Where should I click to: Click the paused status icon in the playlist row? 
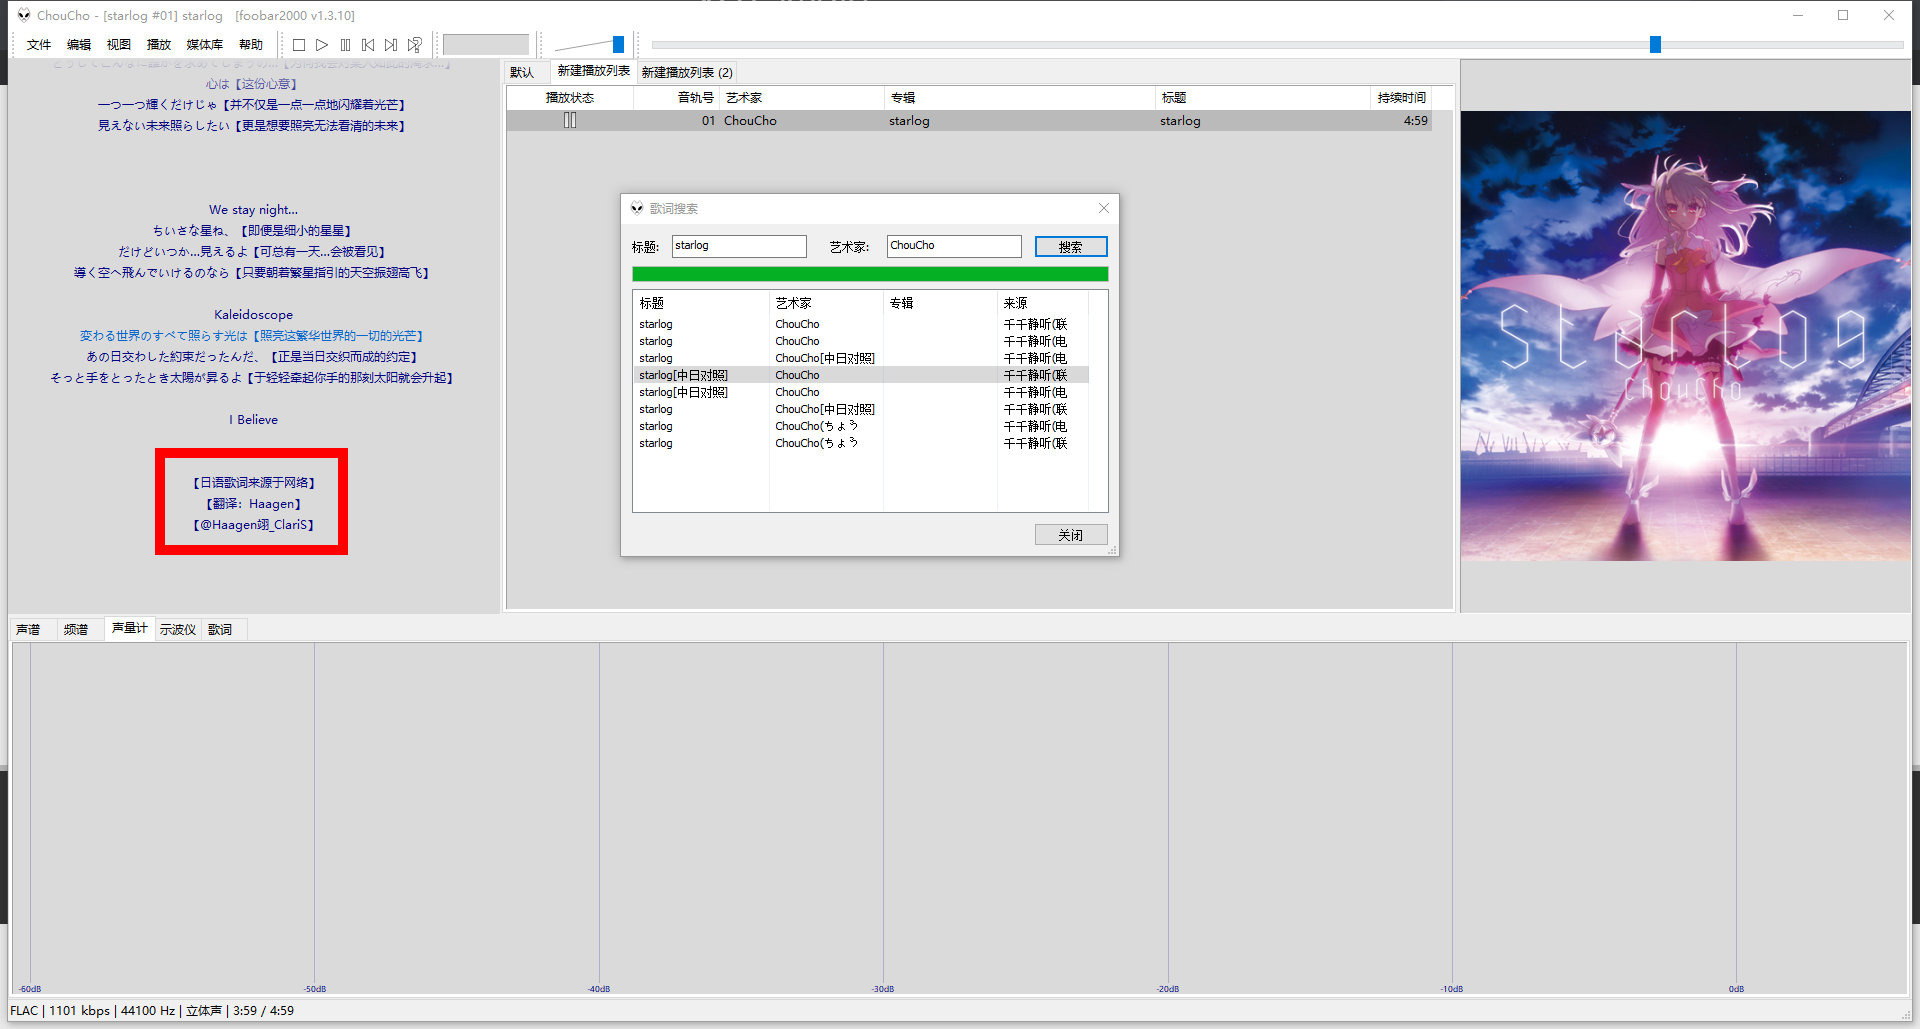(570, 120)
